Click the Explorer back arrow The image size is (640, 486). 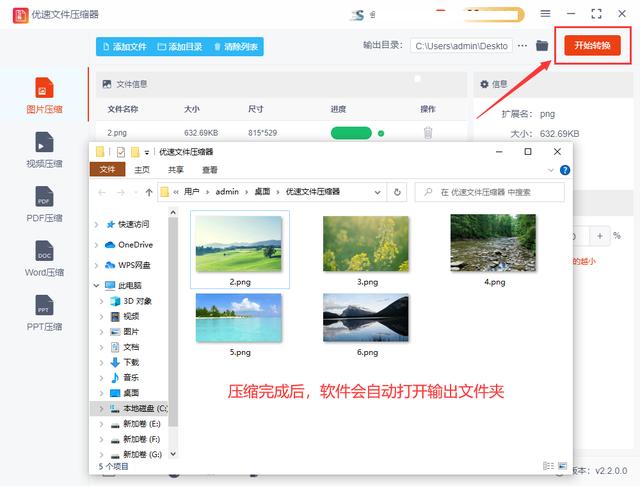pos(102,192)
